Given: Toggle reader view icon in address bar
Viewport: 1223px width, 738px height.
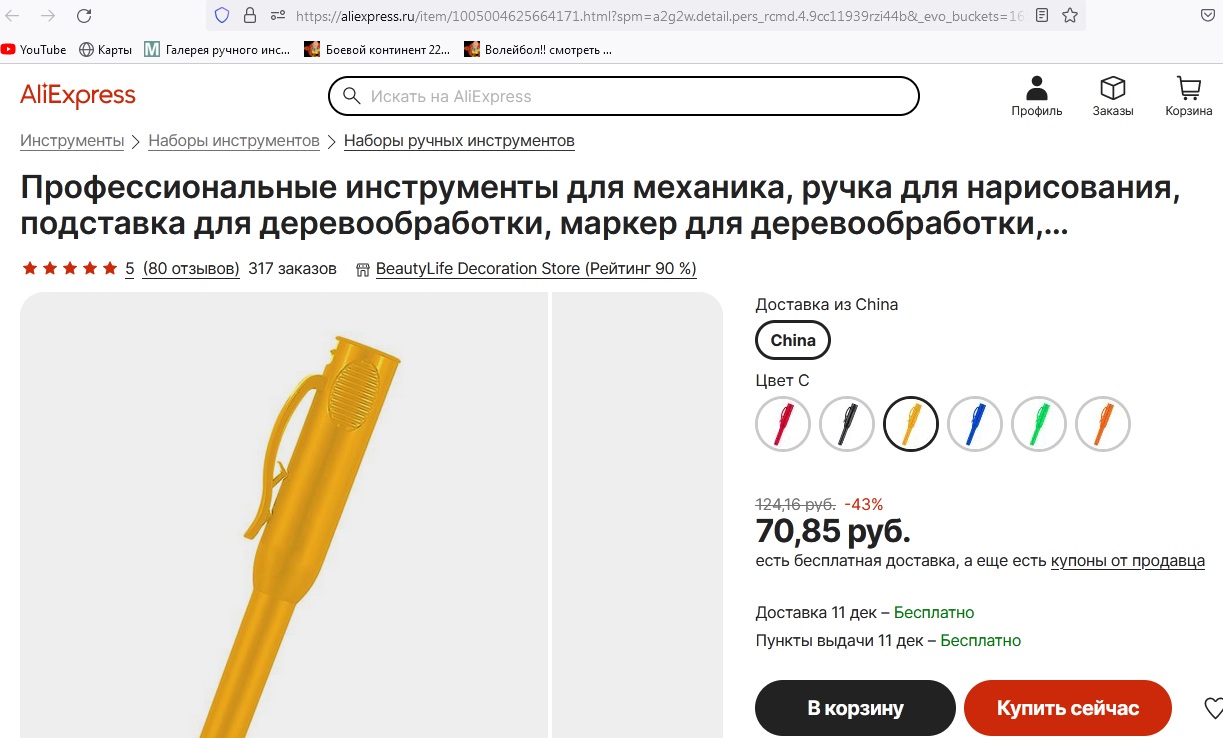Looking at the screenshot, I should (x=1043, y=15).
